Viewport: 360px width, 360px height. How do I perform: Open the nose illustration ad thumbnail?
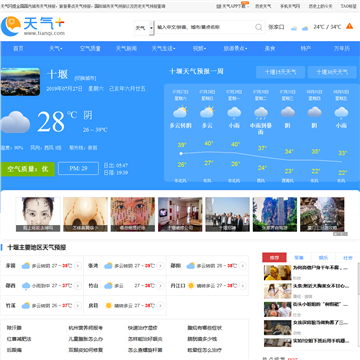pyautogui.click(x=85, y=214)
